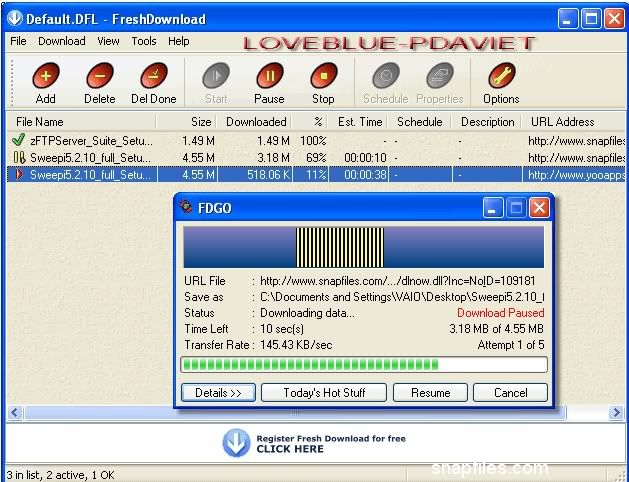Sort by the Downloaded column header
629x482 pixels.
tap(254, 122)
